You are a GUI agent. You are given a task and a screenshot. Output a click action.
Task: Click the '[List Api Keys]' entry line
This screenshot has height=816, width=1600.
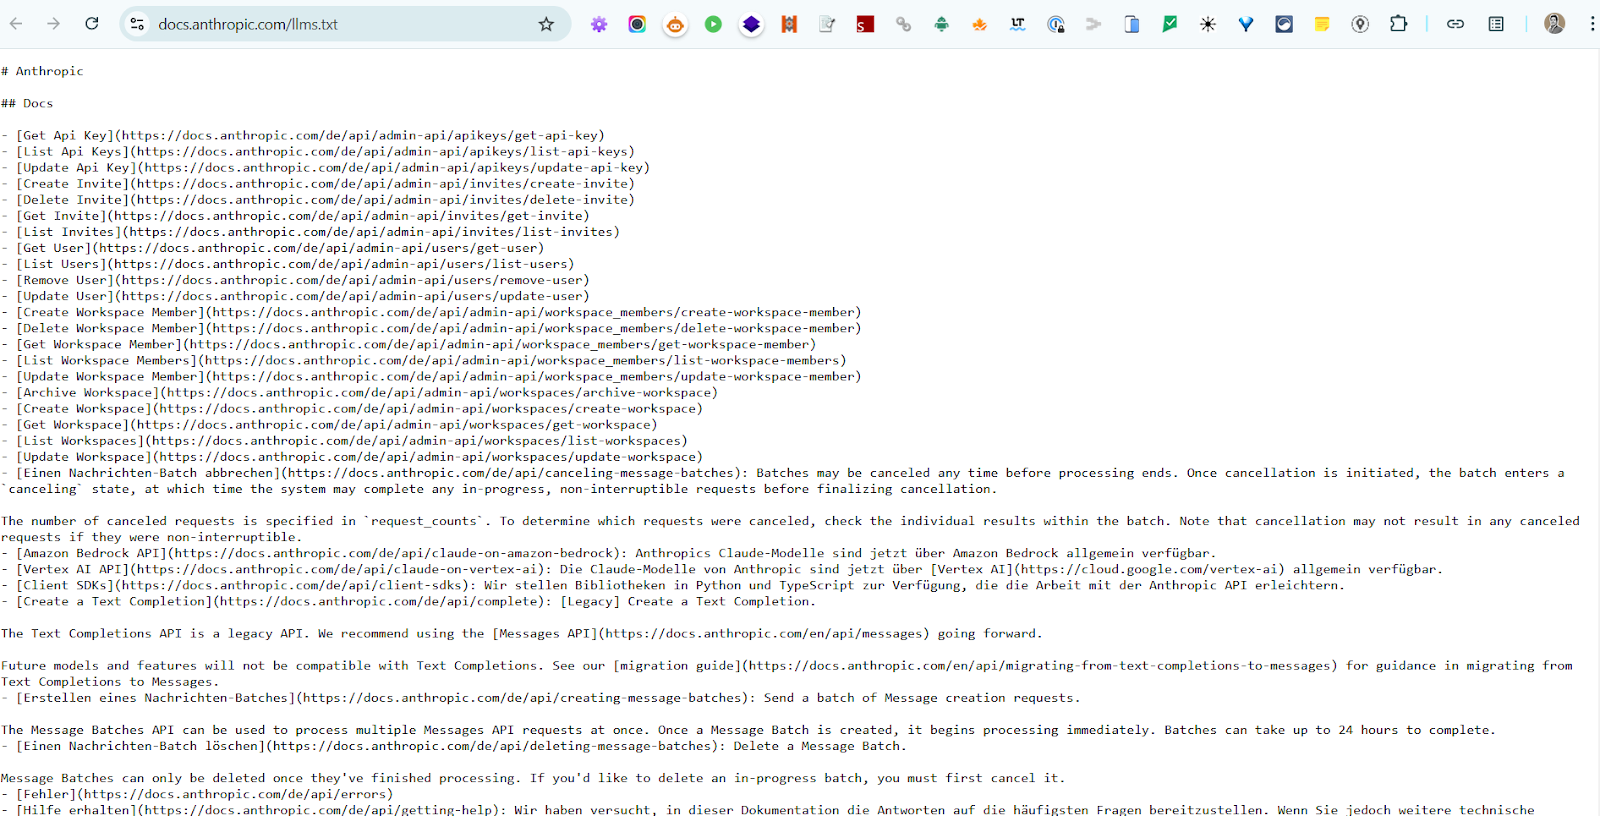tap(318, 151)
